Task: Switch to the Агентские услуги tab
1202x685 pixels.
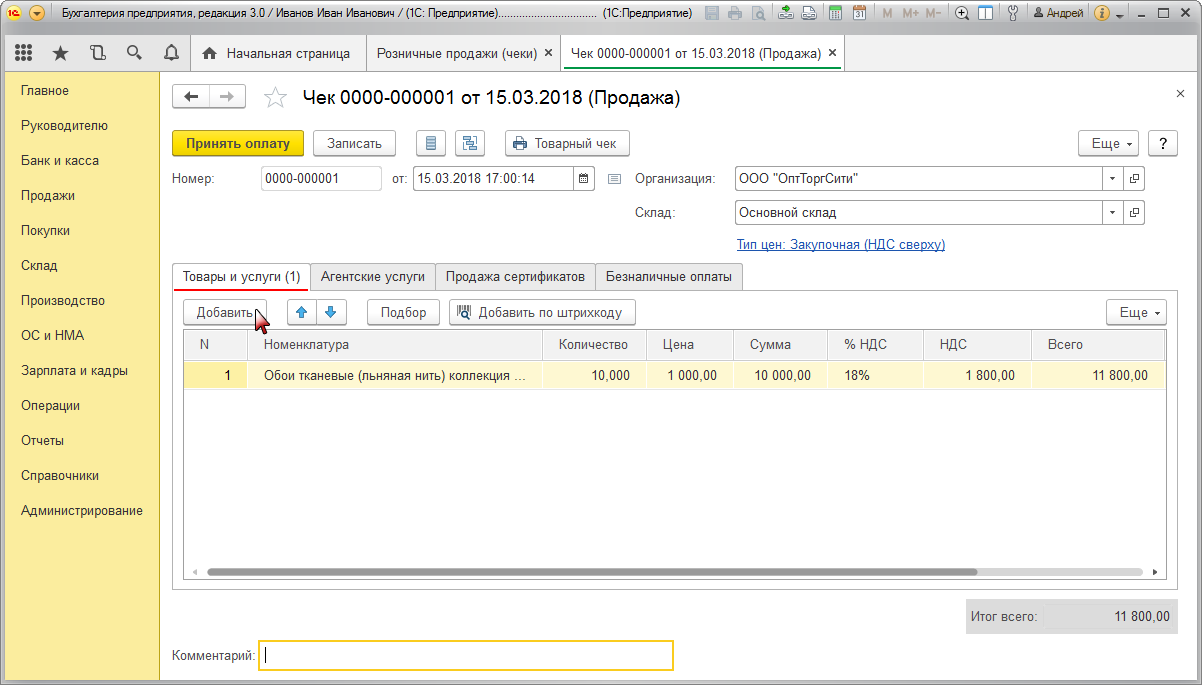Action: 372,276
